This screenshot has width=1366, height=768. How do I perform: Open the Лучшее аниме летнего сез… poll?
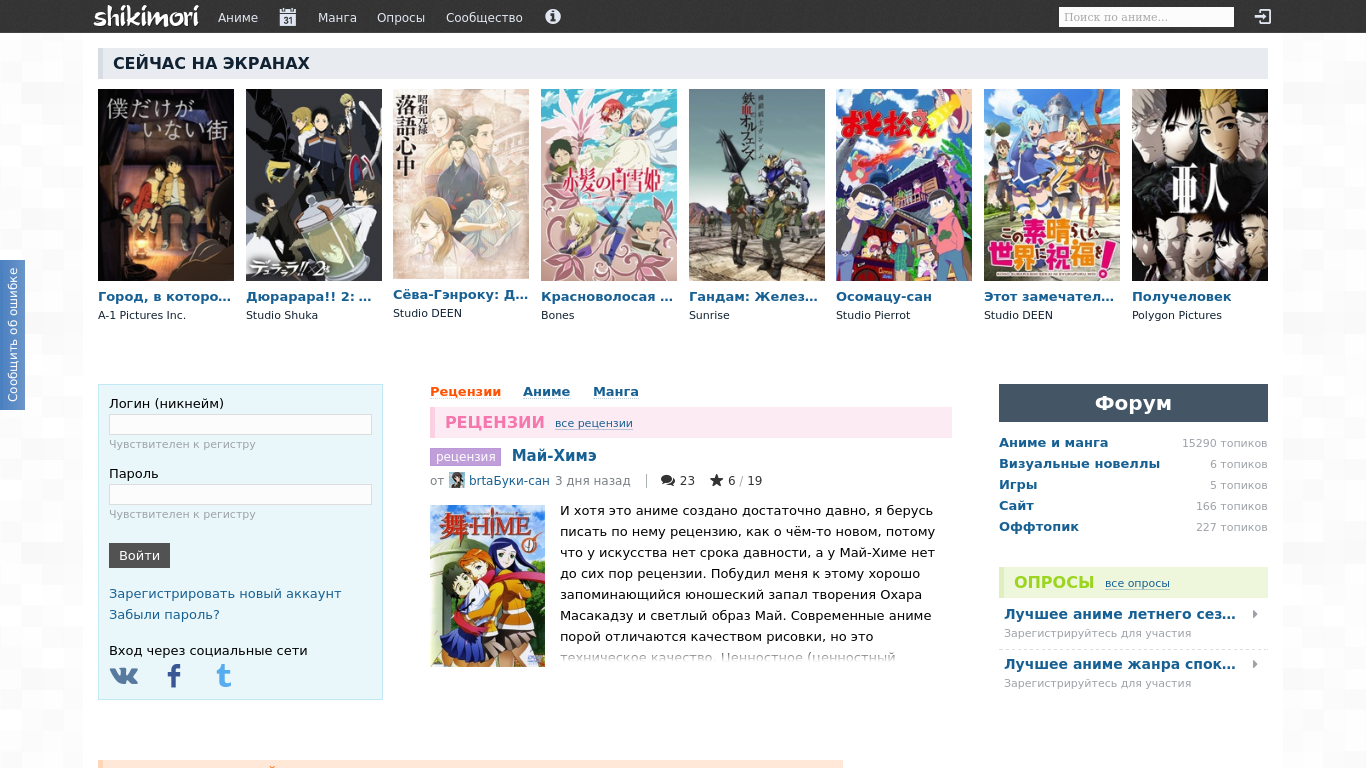[1120, 614]
